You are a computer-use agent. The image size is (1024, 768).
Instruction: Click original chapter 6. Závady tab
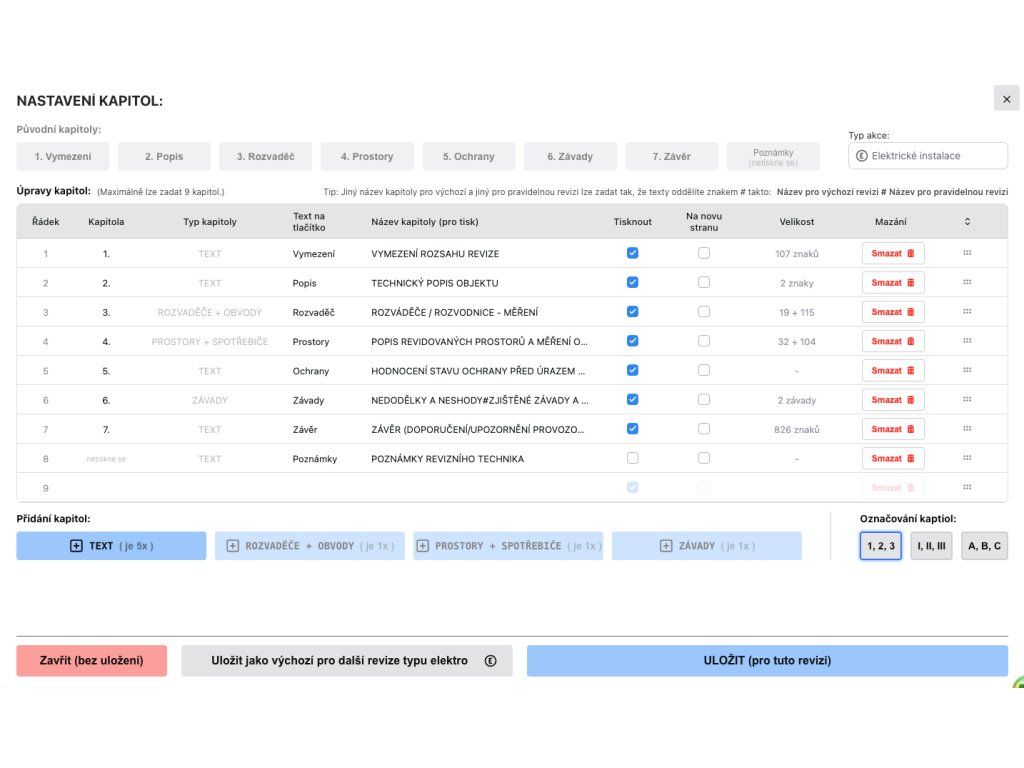click(x=570, y=157)
